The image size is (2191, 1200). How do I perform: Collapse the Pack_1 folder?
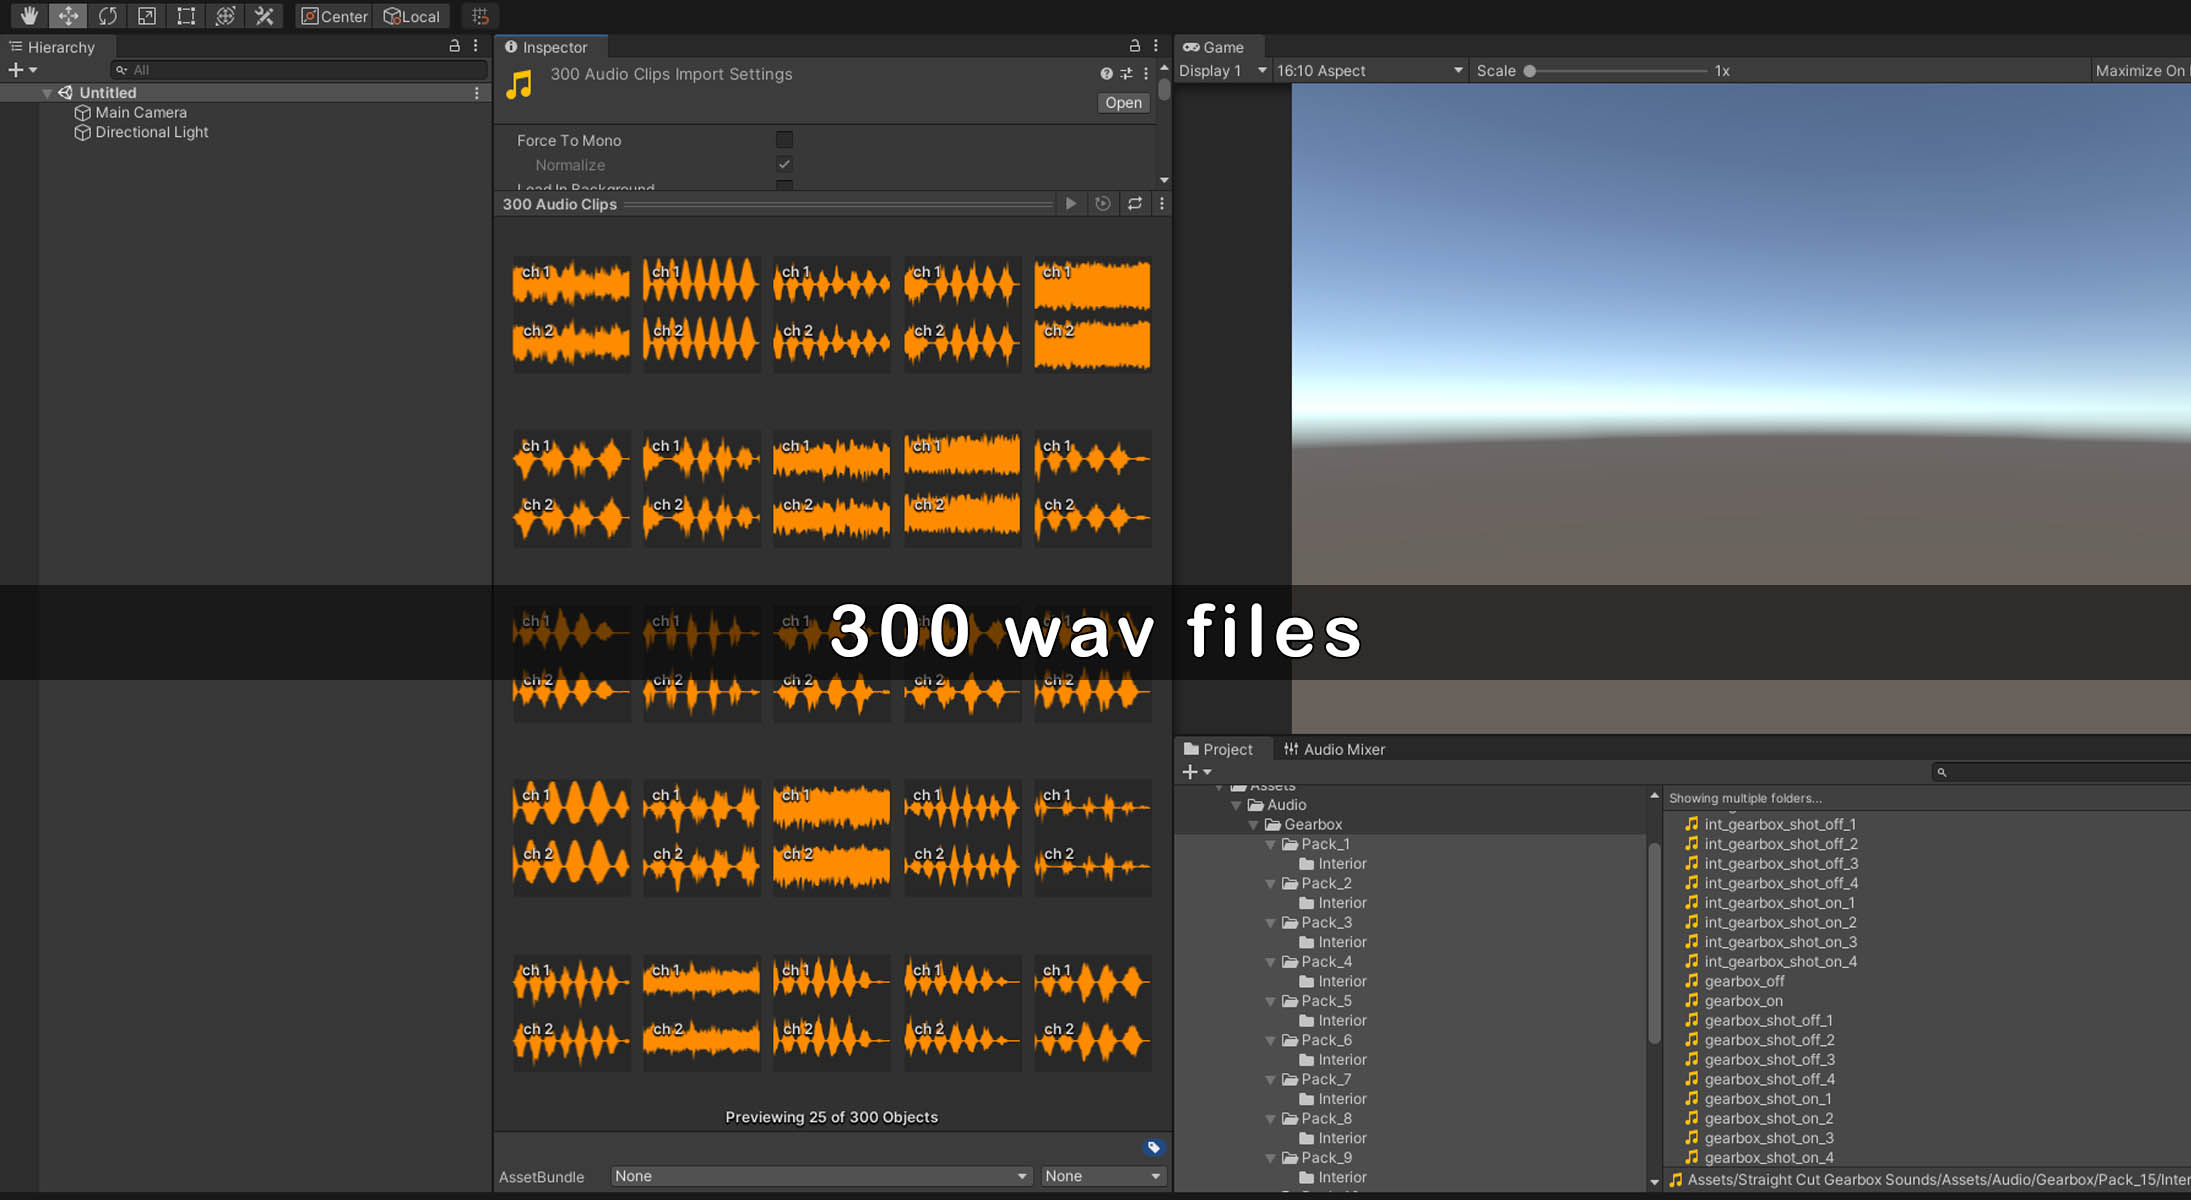[x=1271, y=844]
